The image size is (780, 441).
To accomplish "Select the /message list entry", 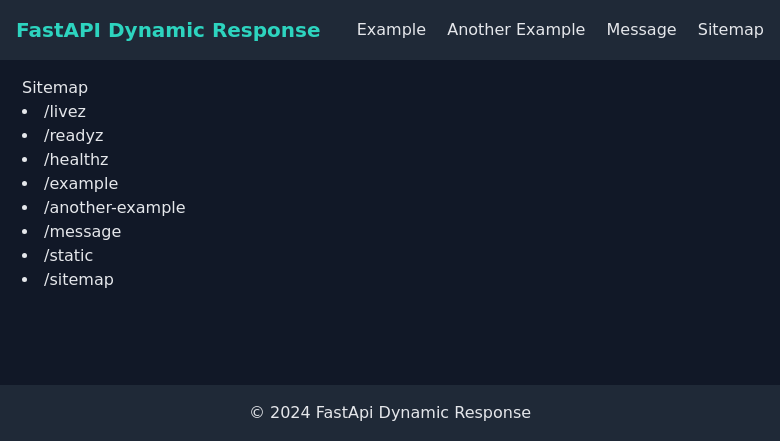I will [82, 232].
